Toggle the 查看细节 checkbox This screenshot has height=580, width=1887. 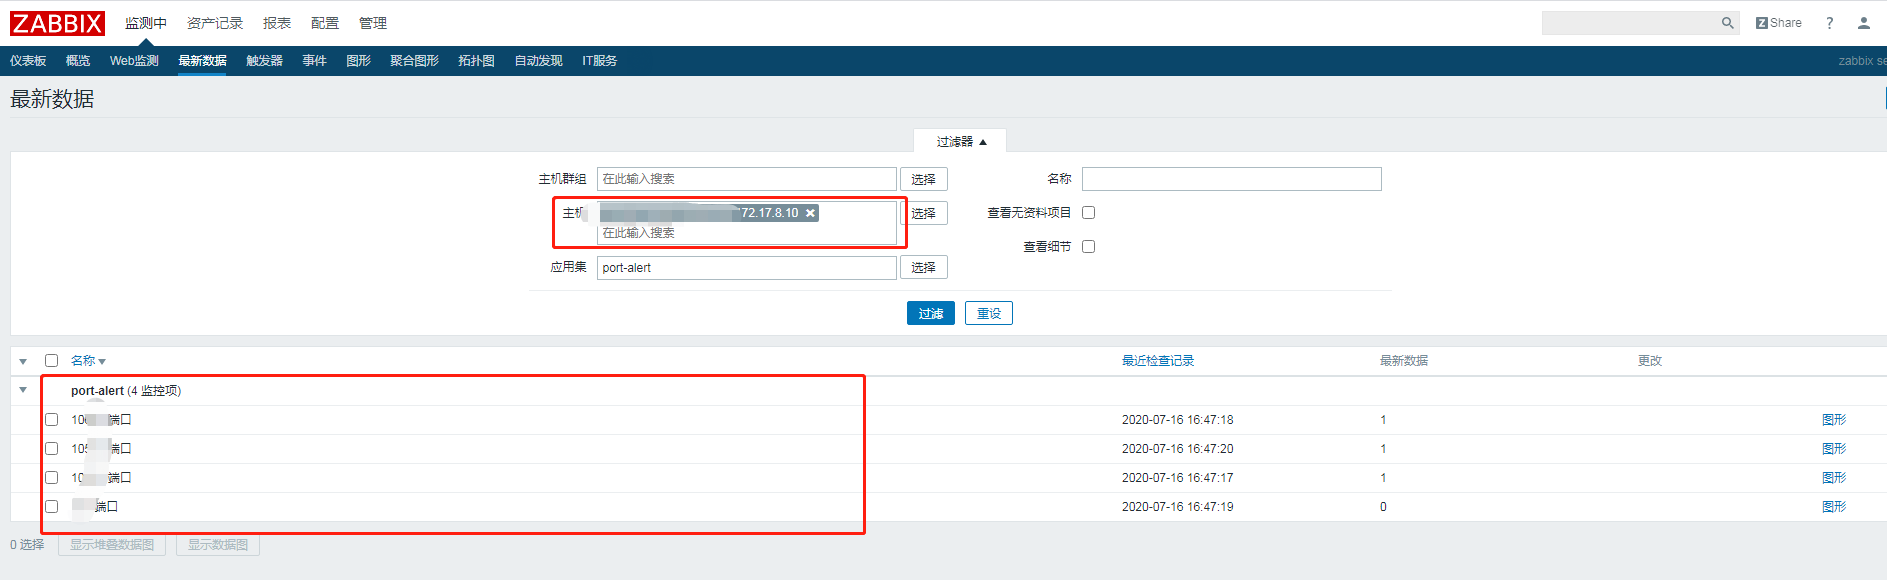[1089, 247]
